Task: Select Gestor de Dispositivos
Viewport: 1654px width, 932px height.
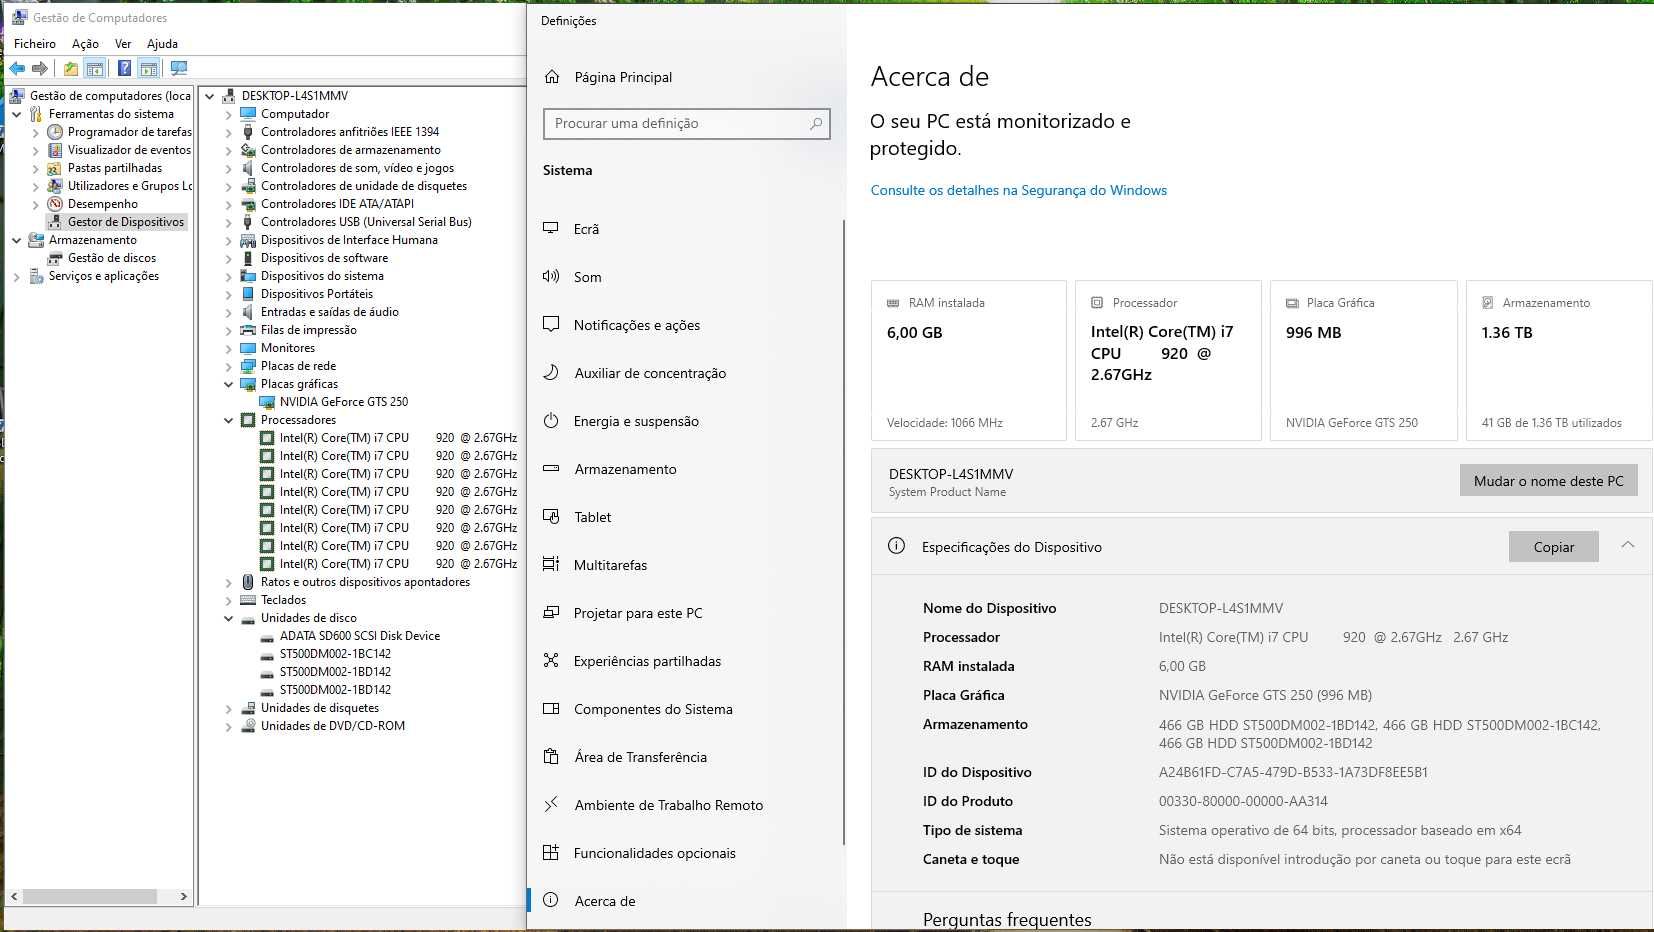Action: tap(126, 222)
